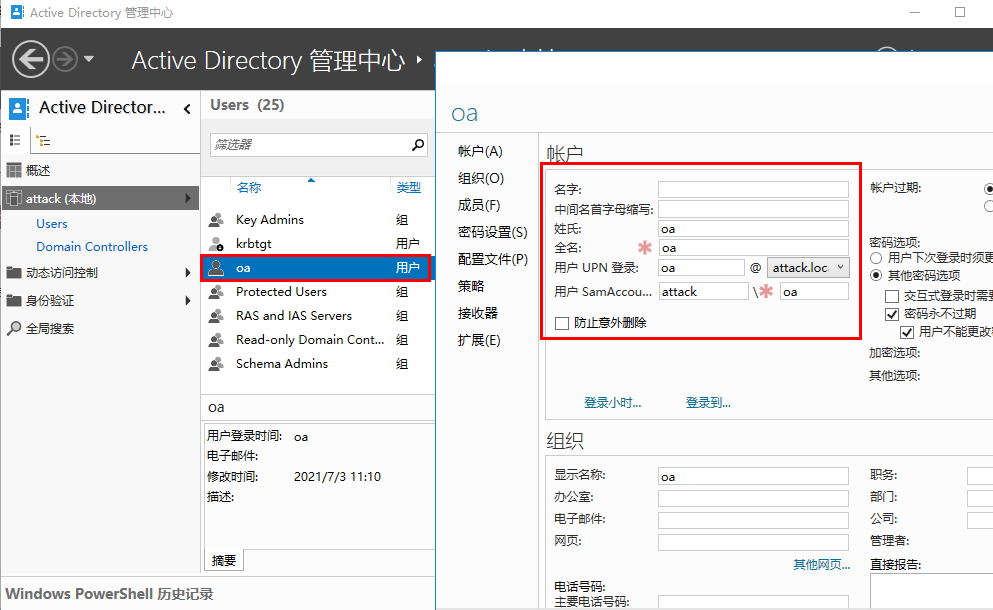The height and width of the screenshot is (610, 993).
Task: Go to 策略 section
Action: tap(471, 286)
